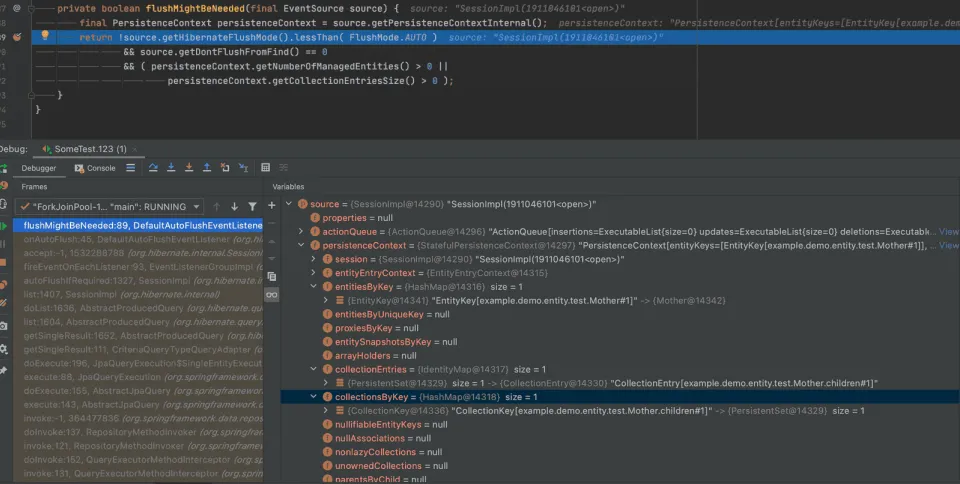Expand the actionQueue variable node
This screenshot has width=960, height=484.
(x=301, y=232)
